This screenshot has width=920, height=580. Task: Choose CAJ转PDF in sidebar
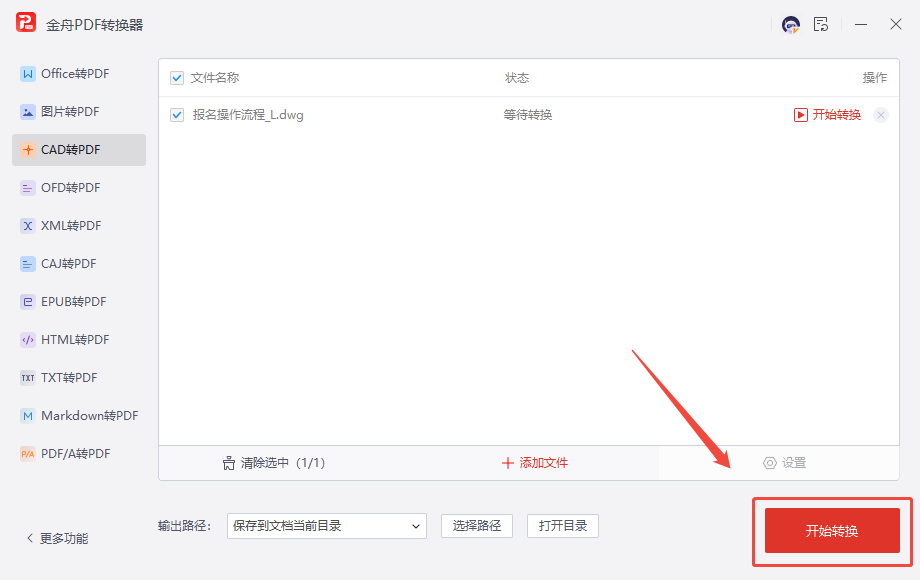(x=79, y=264)
